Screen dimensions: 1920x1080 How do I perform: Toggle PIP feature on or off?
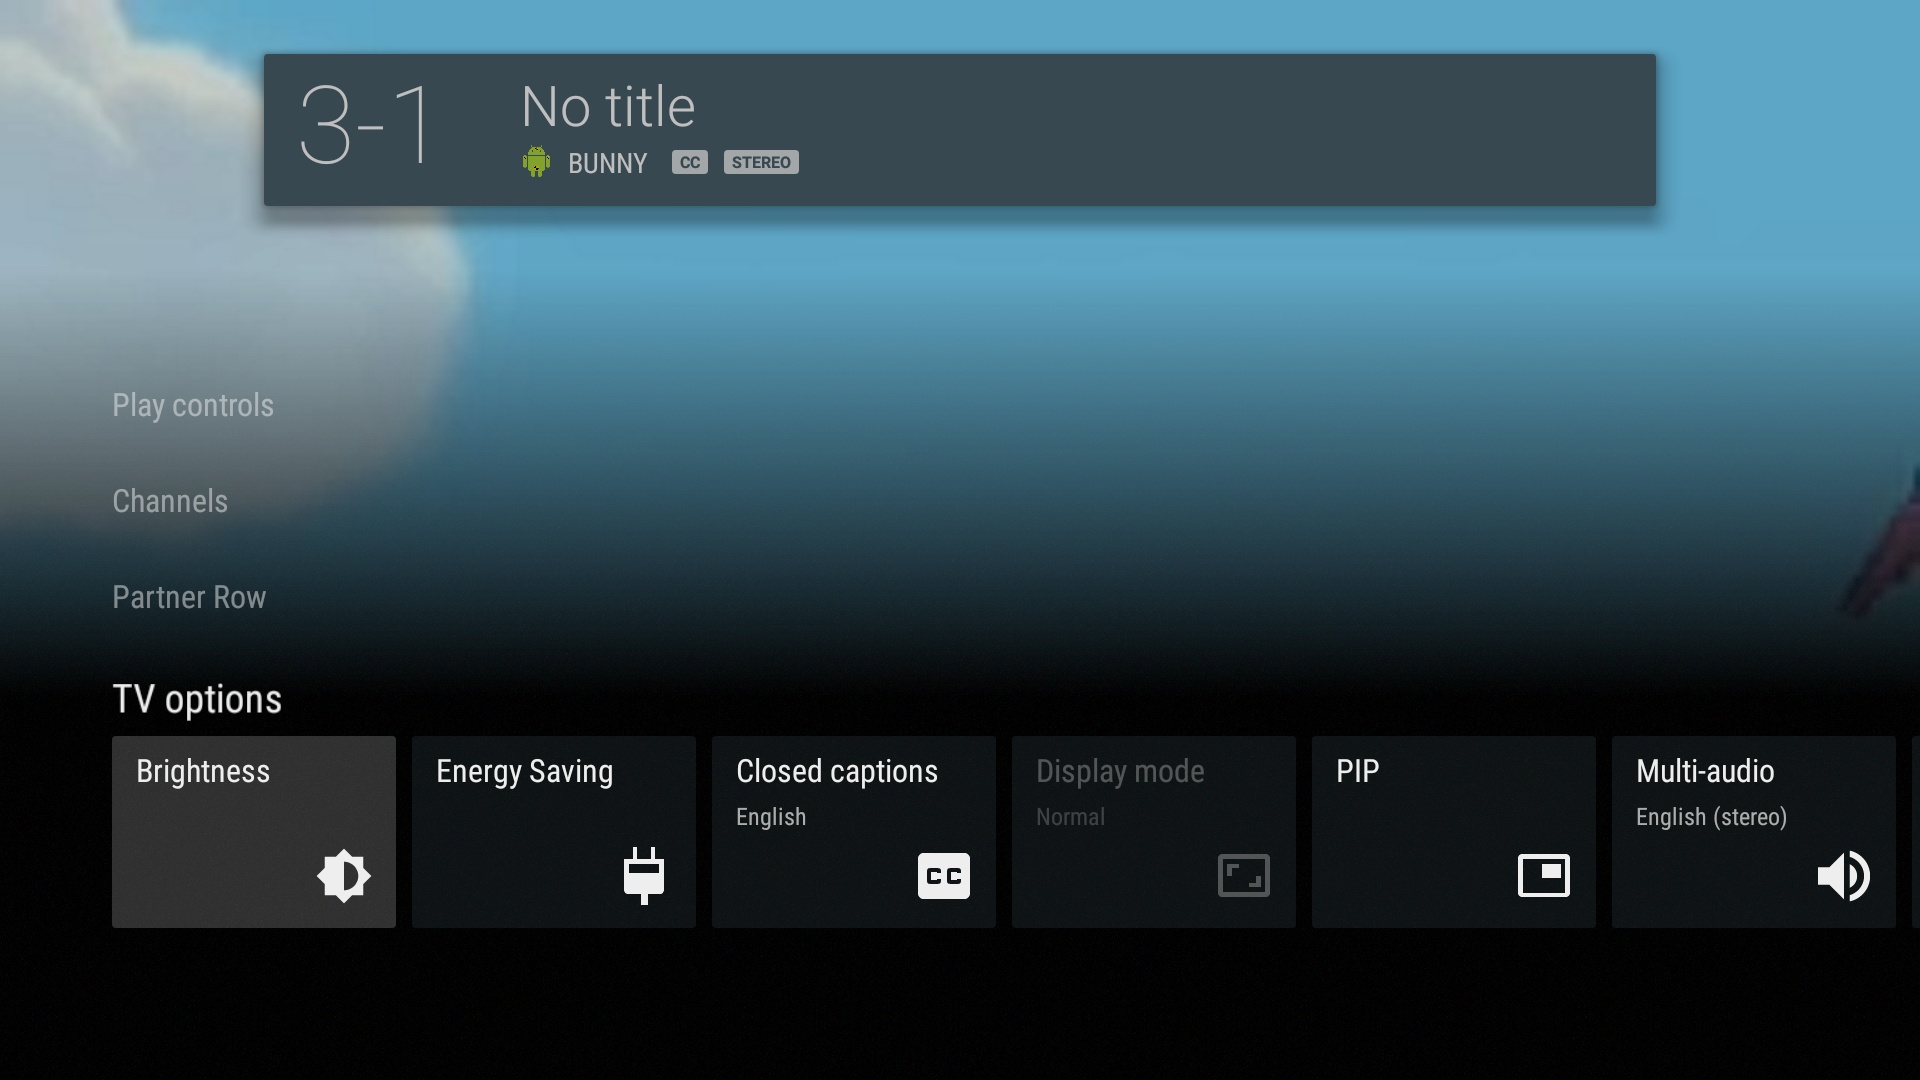pyautogui.click(x=1452, y=831)
